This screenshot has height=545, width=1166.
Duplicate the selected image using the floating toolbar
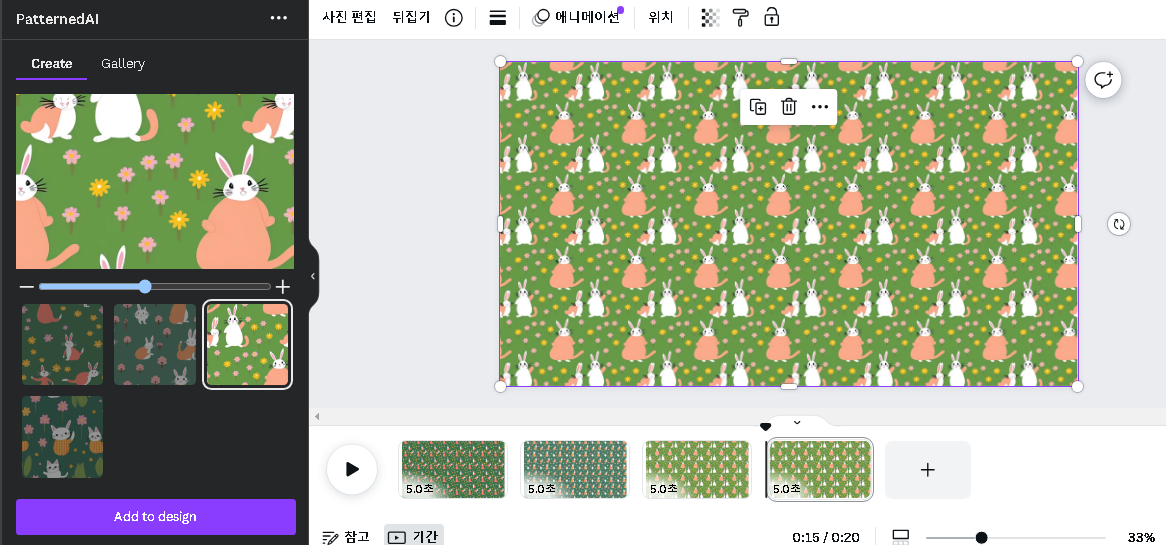click(758, 107)
